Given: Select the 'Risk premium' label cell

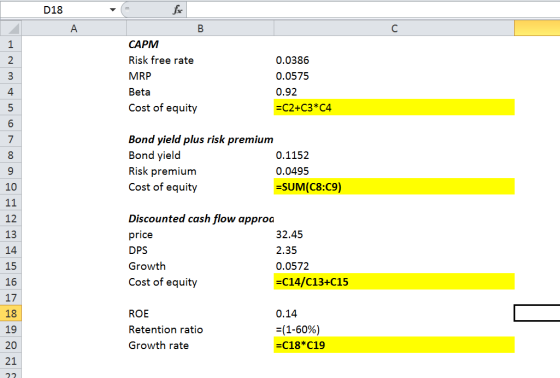Looking at the screenshot, I should pos(200,171).
